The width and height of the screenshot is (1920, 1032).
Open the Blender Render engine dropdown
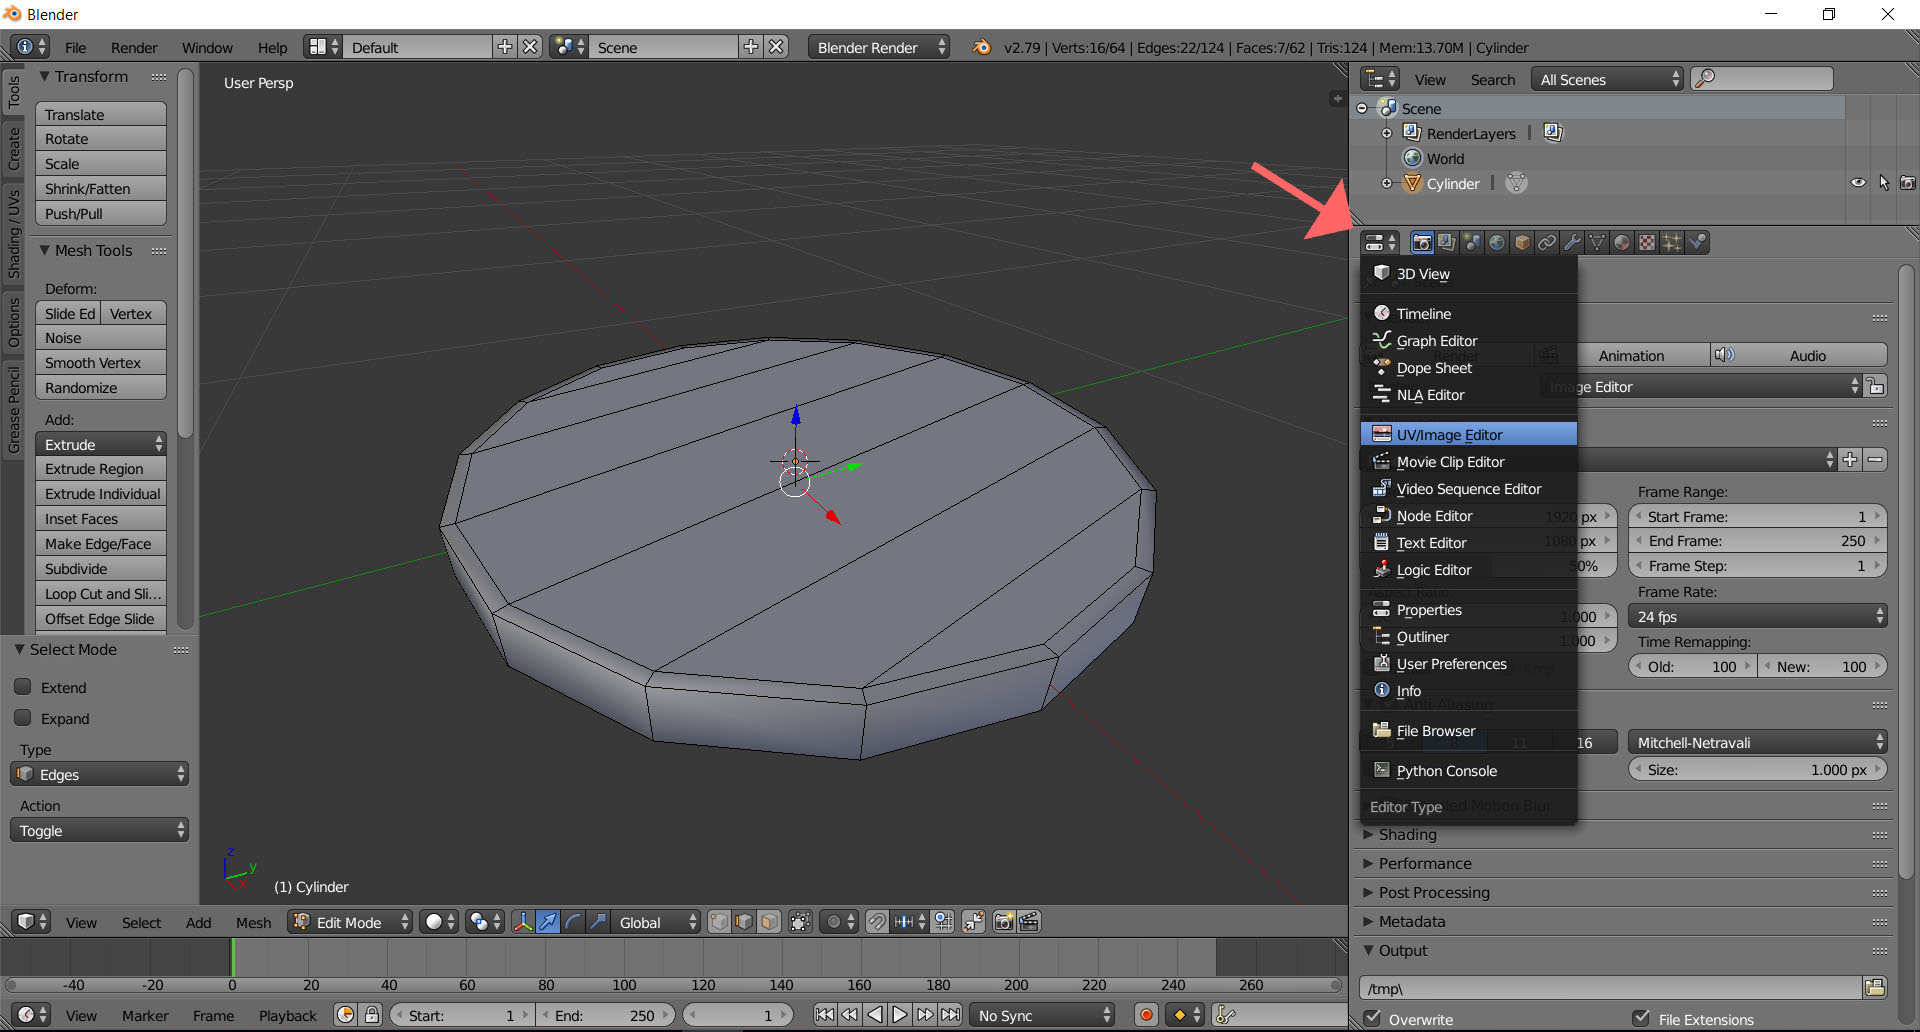pyautogui.click(x=878, y=47)
